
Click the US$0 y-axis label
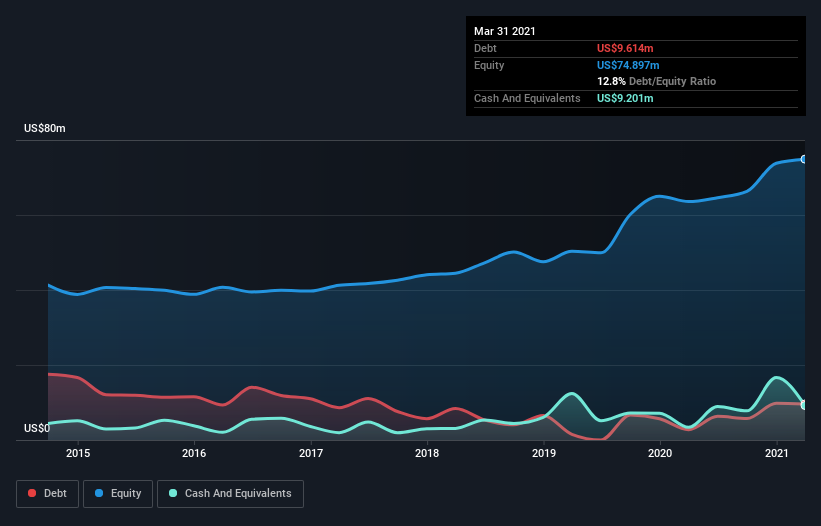37,428
